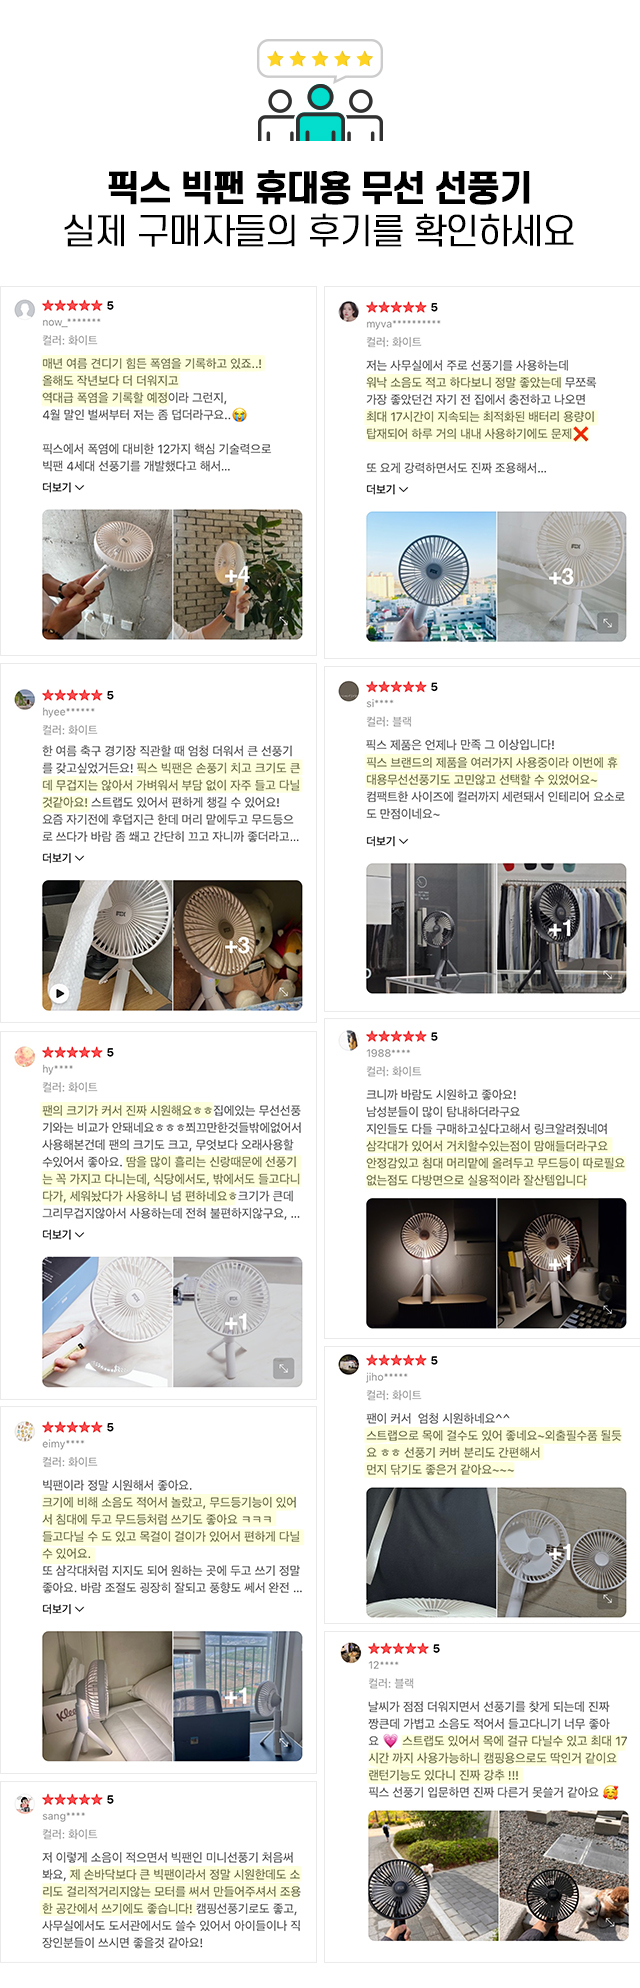
Task: Expand 더보기 in hy**** user's review
Action: [63, 1235]
